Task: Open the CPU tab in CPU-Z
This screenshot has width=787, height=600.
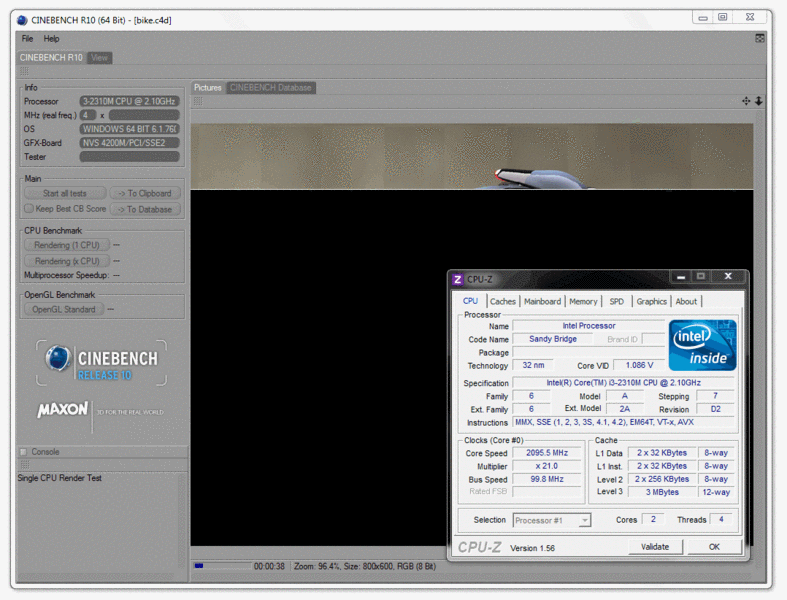Action: tap(470, 301)
